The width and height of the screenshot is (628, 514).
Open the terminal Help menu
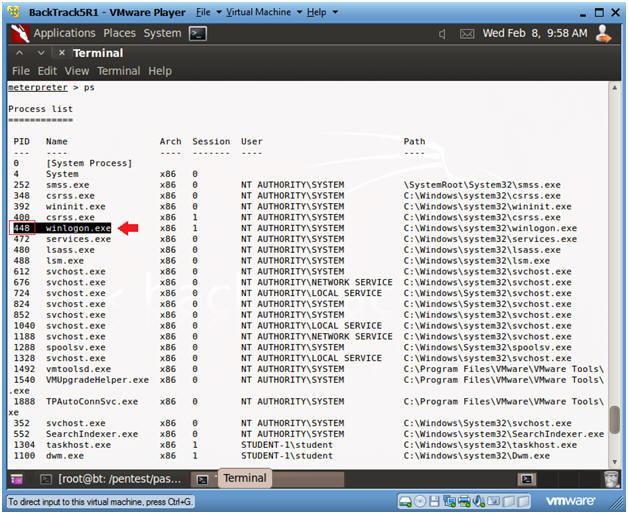click(x=160, y=71)
